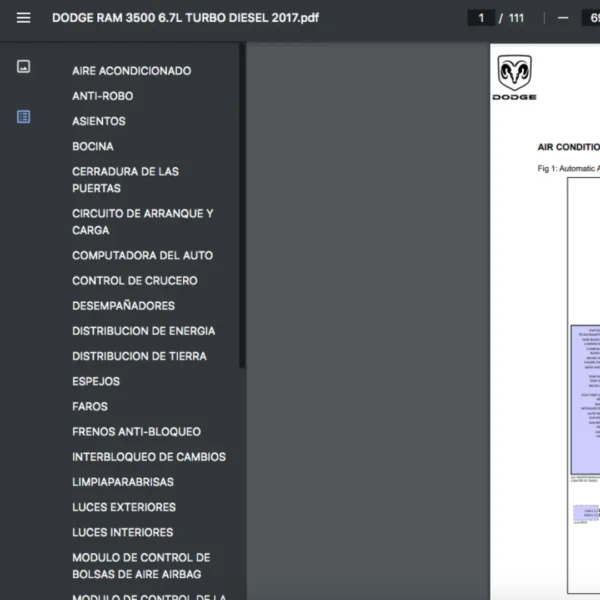Click the zoom out minus button
This screenshot has width=600, height=600.
pos(563,18)
